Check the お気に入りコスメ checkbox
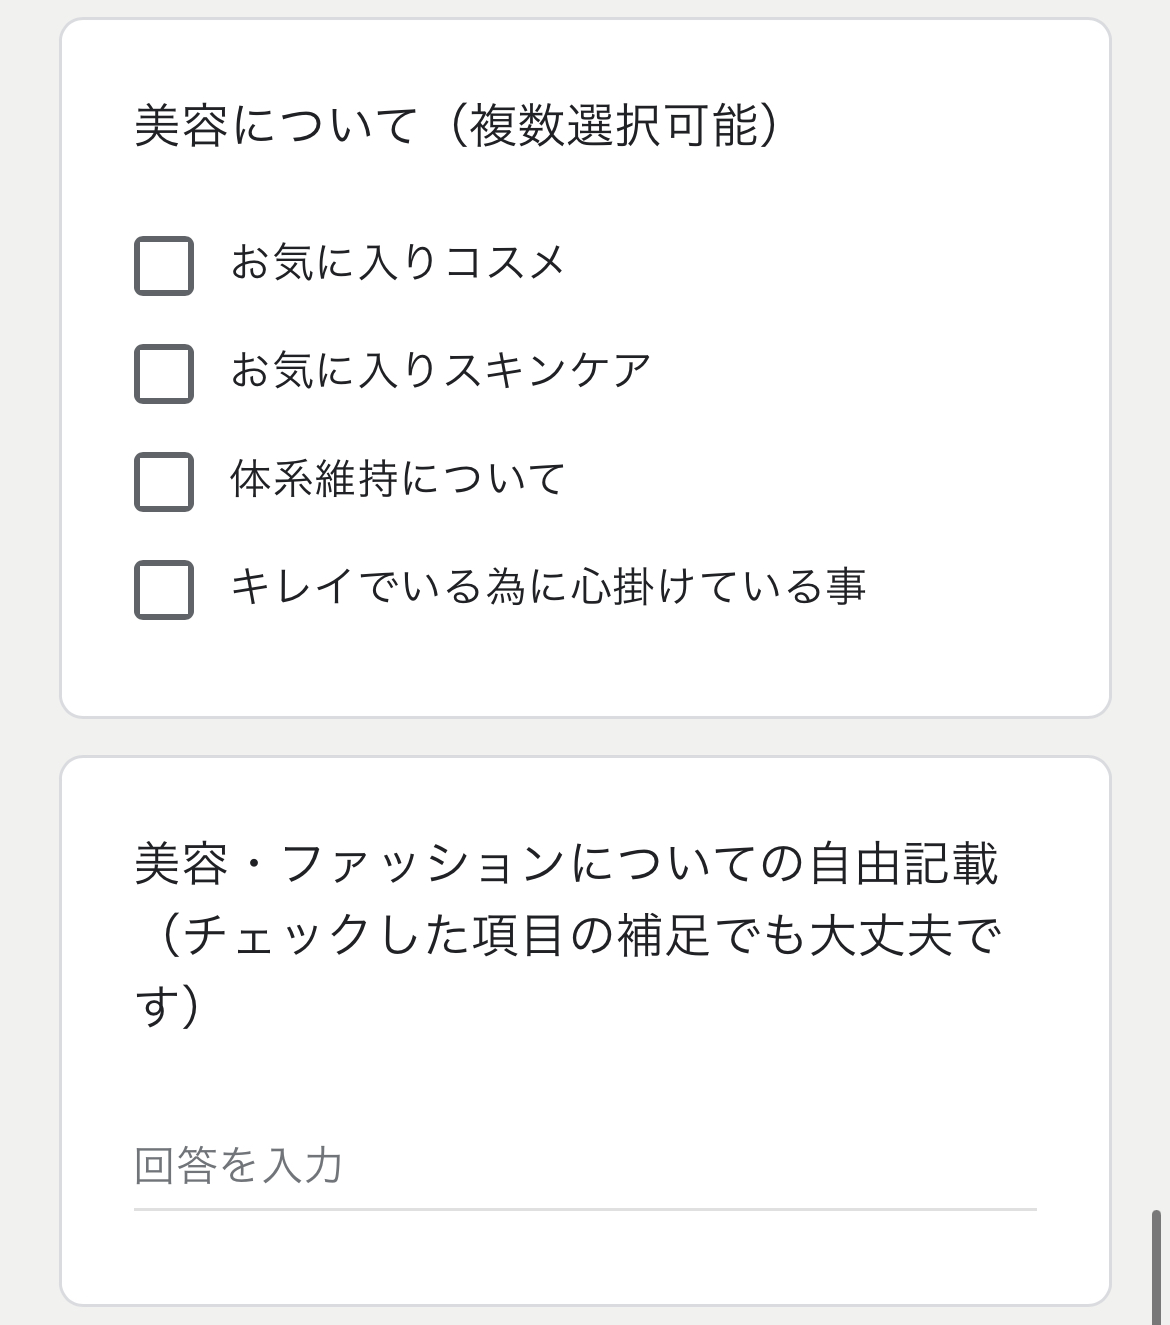 coord(164,266)
